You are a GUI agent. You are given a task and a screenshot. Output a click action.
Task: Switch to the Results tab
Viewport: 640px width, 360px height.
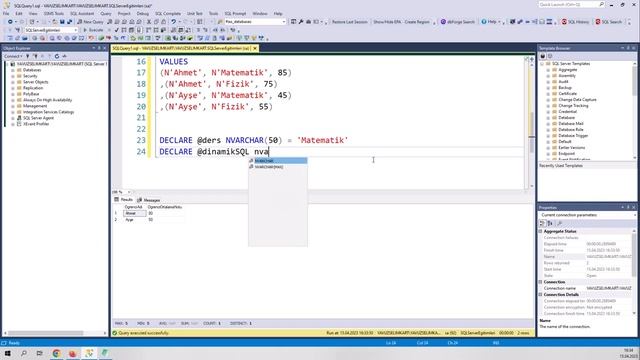123,200
